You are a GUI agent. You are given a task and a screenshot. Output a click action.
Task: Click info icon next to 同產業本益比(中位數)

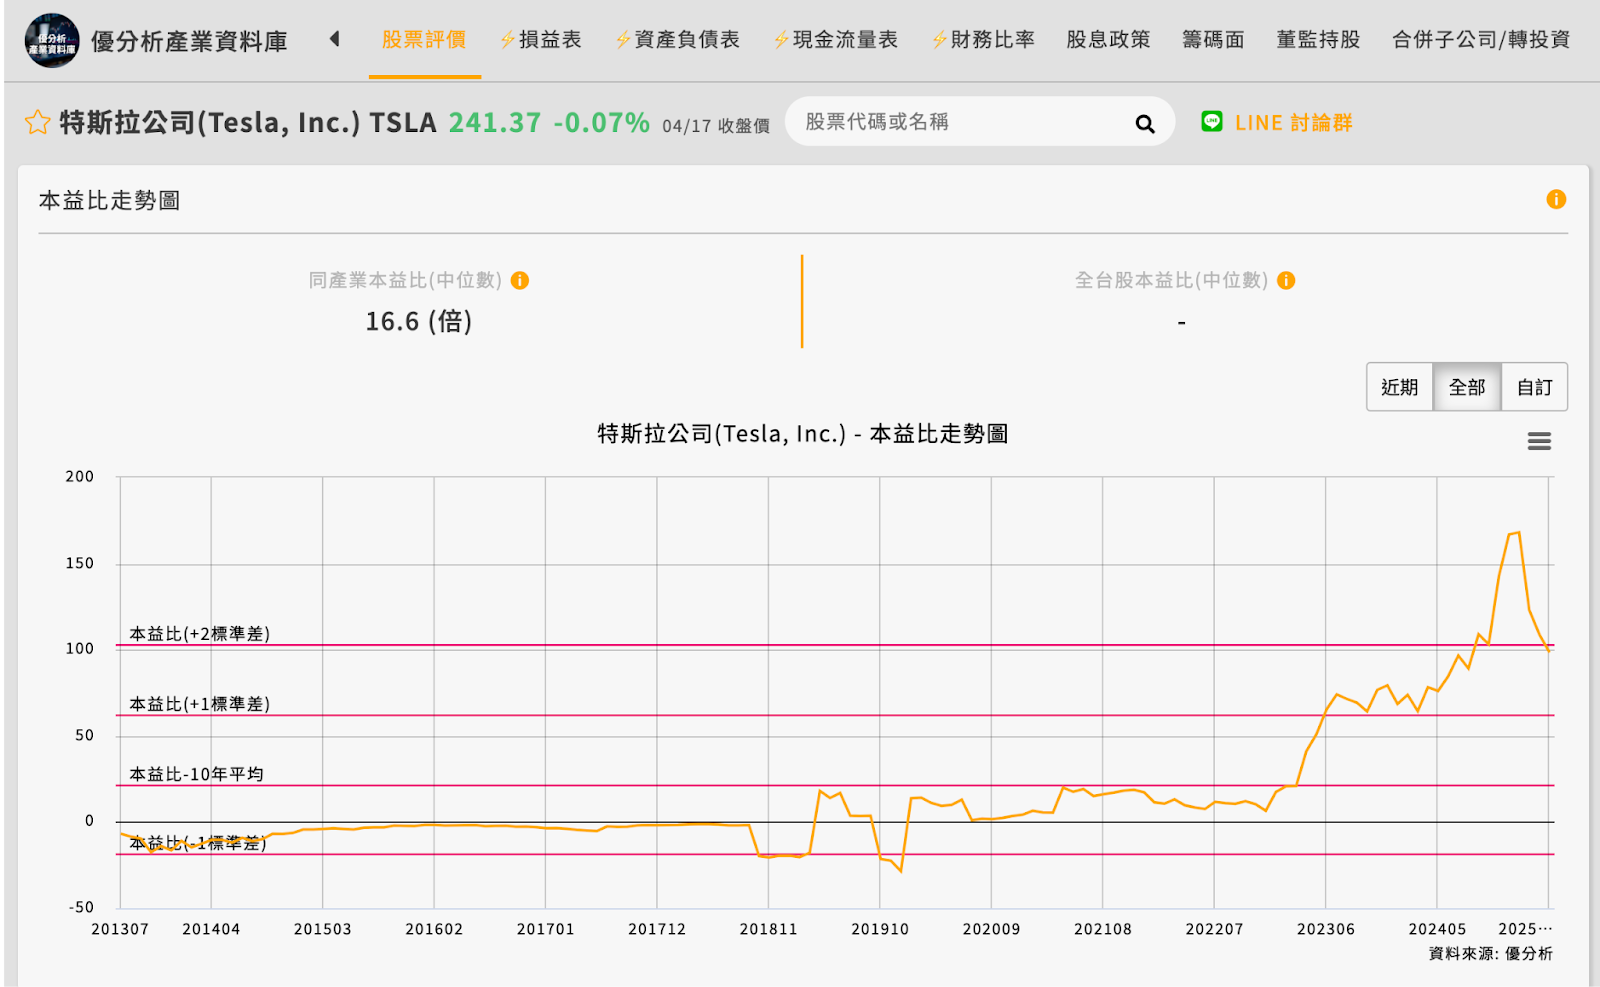(x=519, y=281)
